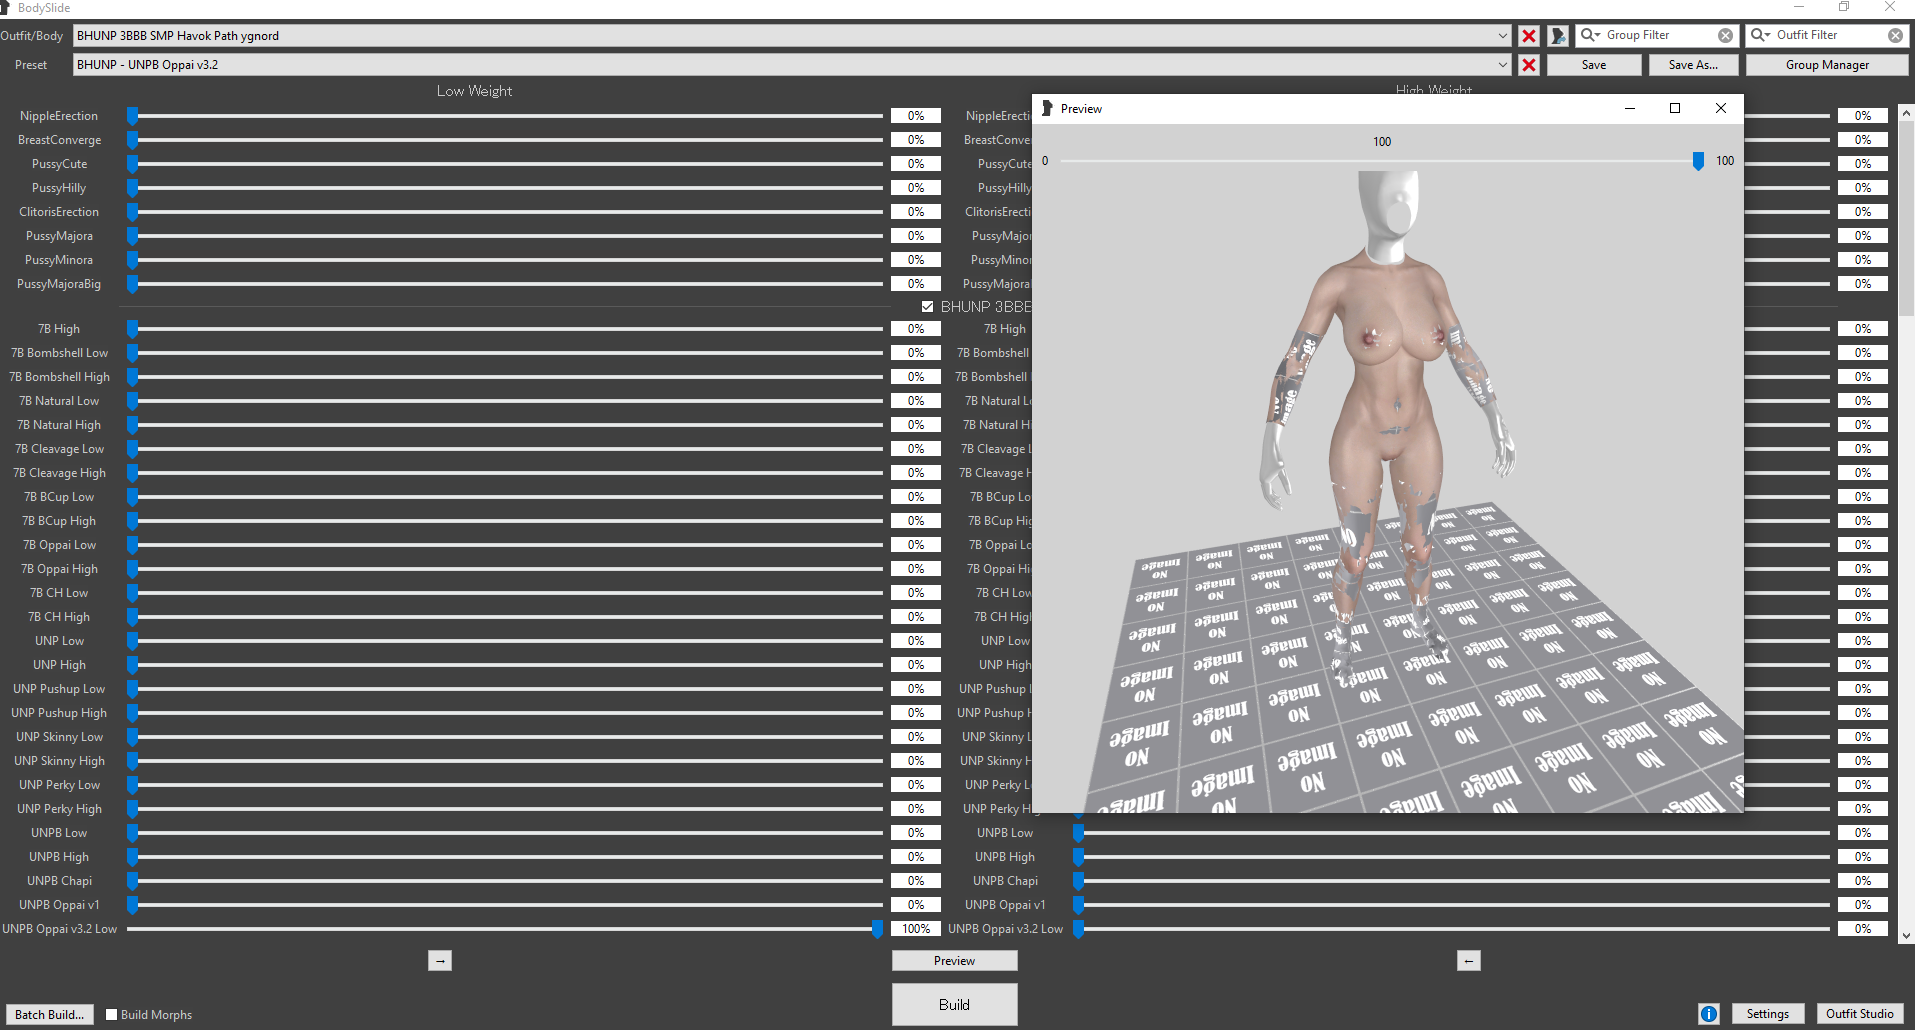Close the Preview window

point(1721,108)
